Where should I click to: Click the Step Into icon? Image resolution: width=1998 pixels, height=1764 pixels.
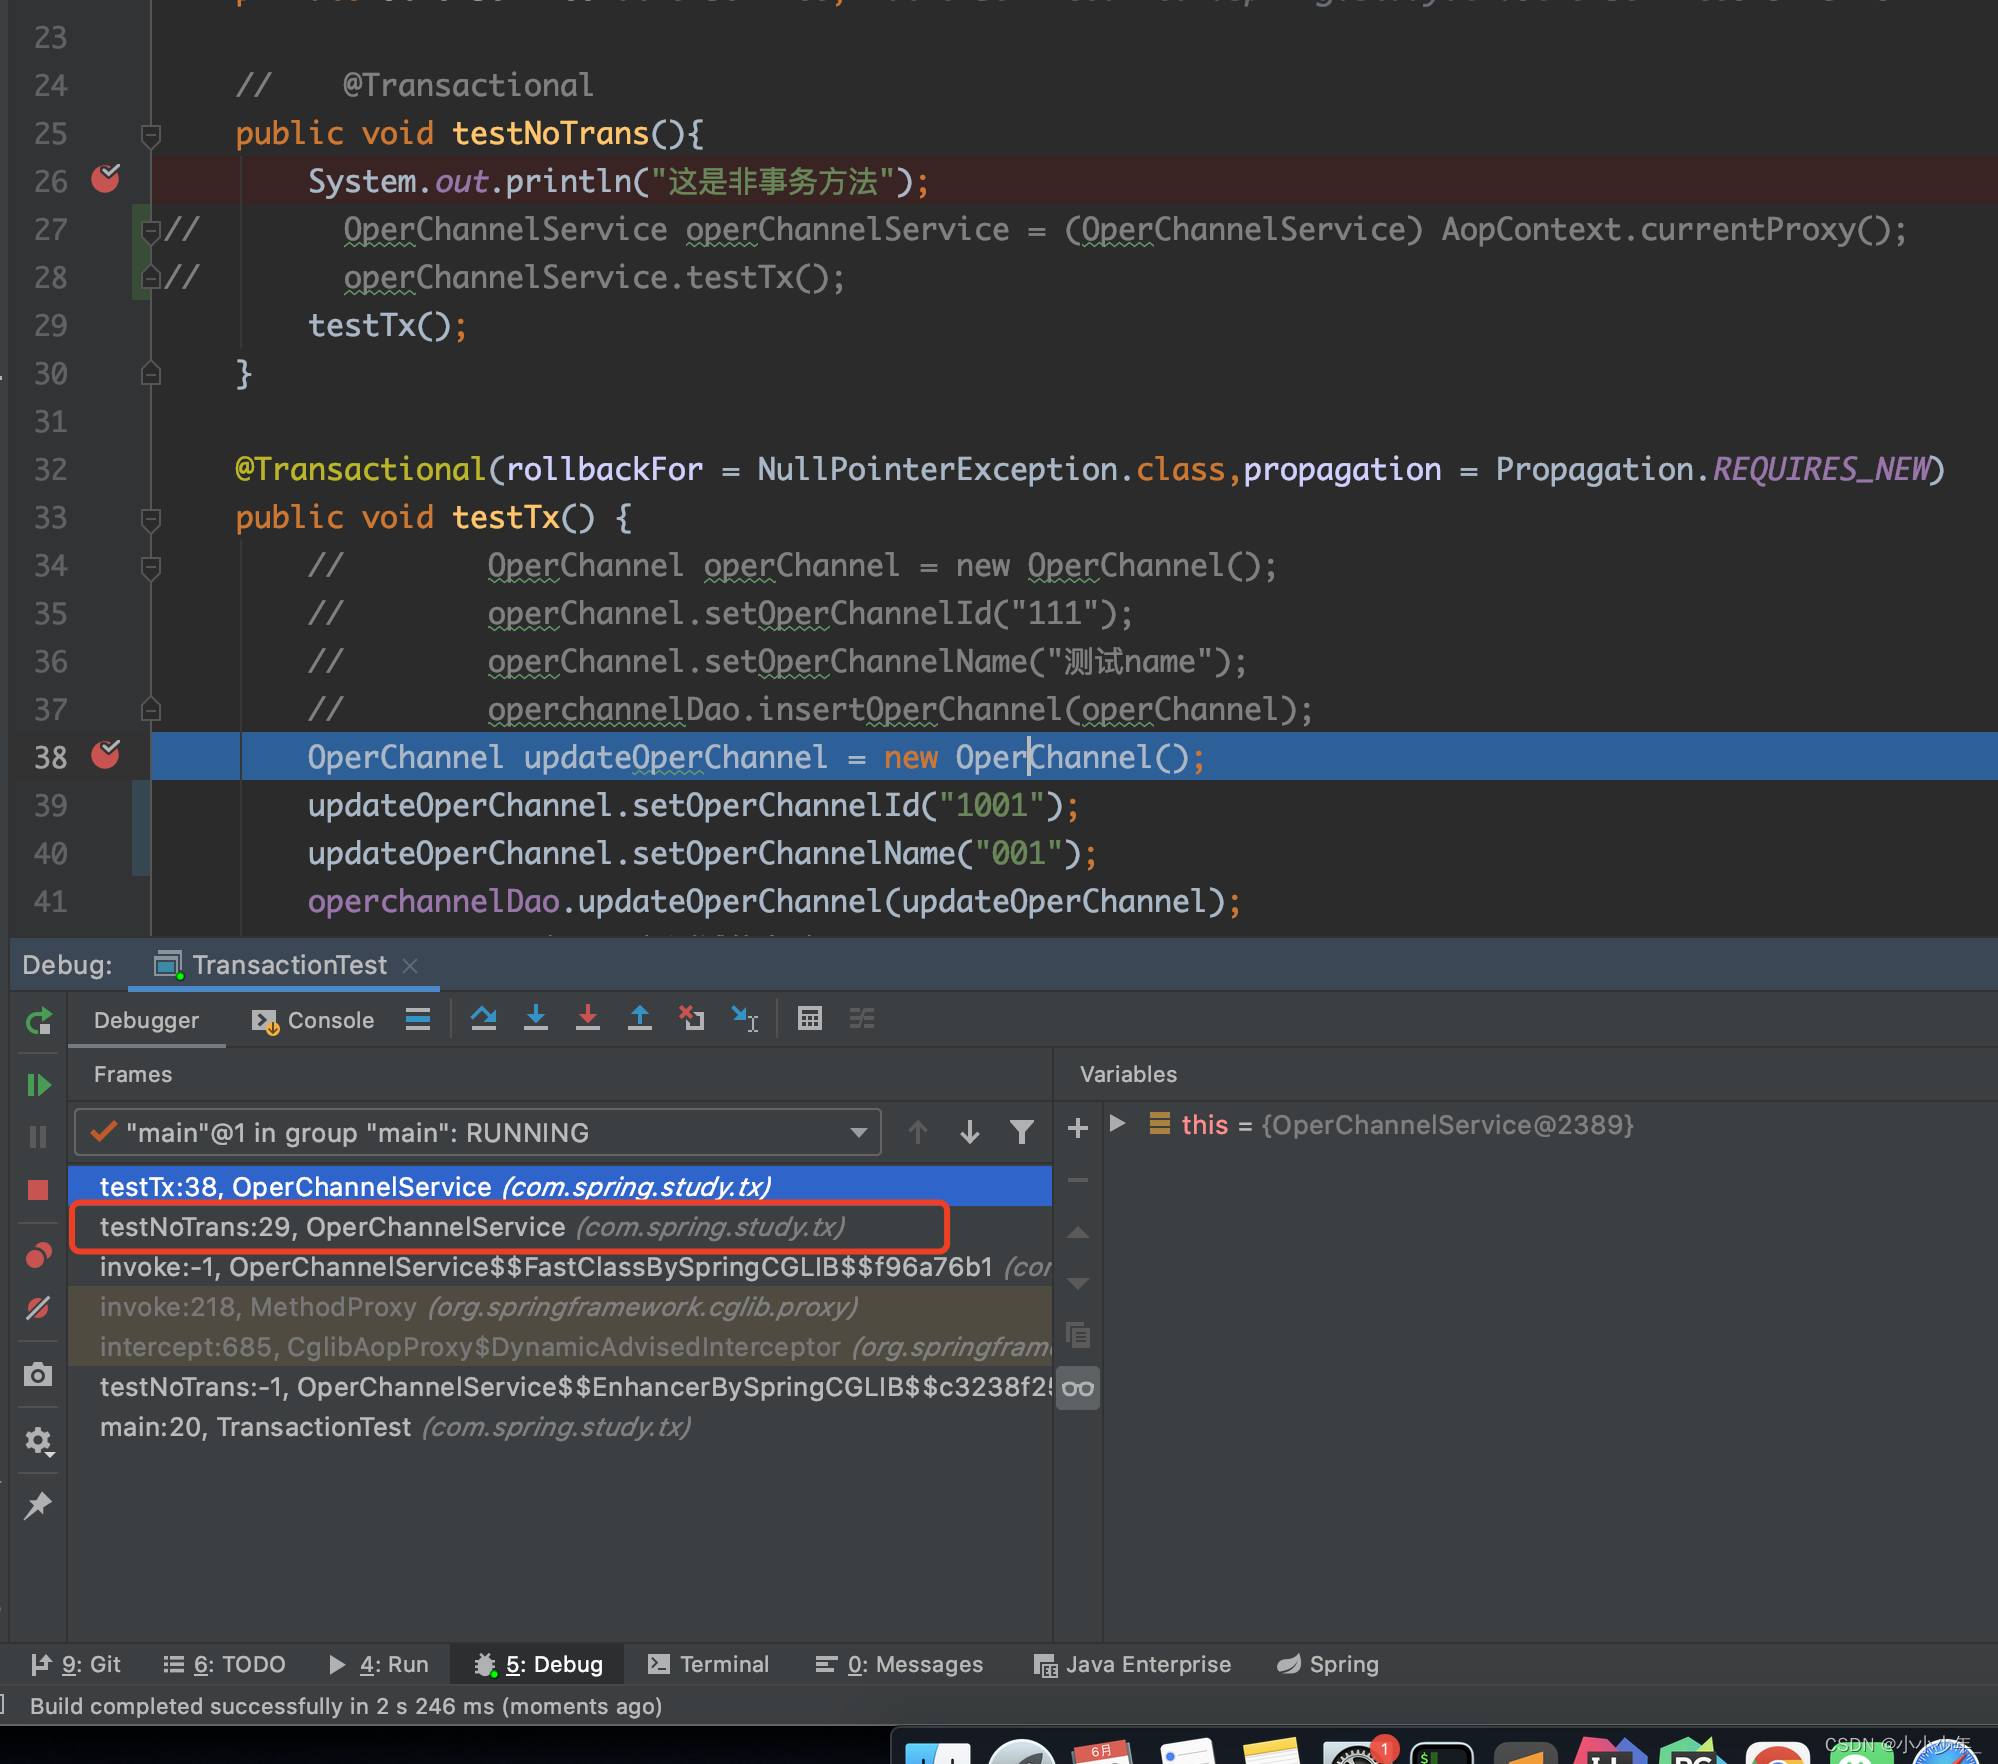536,1019
